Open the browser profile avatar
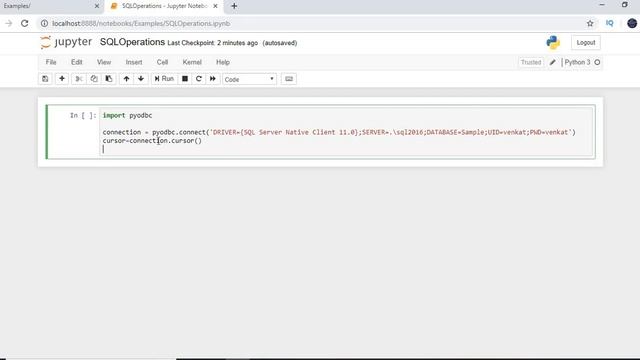Viewport: 640px width, 360px height. 632,23
